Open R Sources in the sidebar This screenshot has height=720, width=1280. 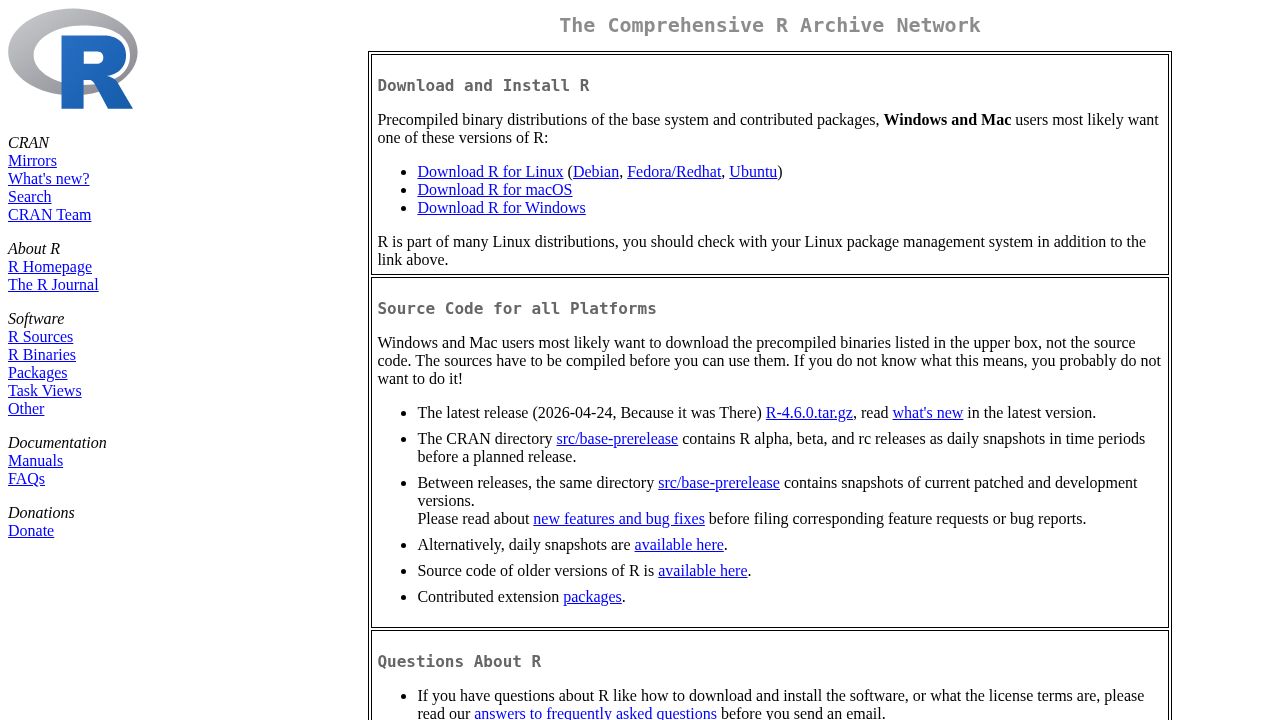(40, 337)
